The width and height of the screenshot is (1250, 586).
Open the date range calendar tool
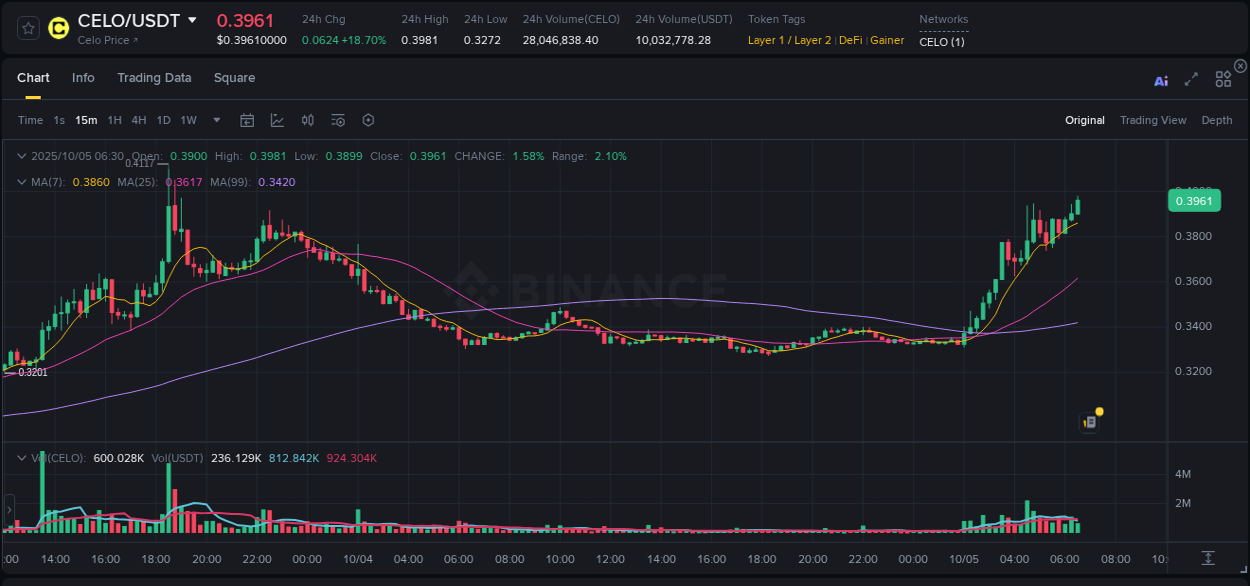click(x=247, y=119)
